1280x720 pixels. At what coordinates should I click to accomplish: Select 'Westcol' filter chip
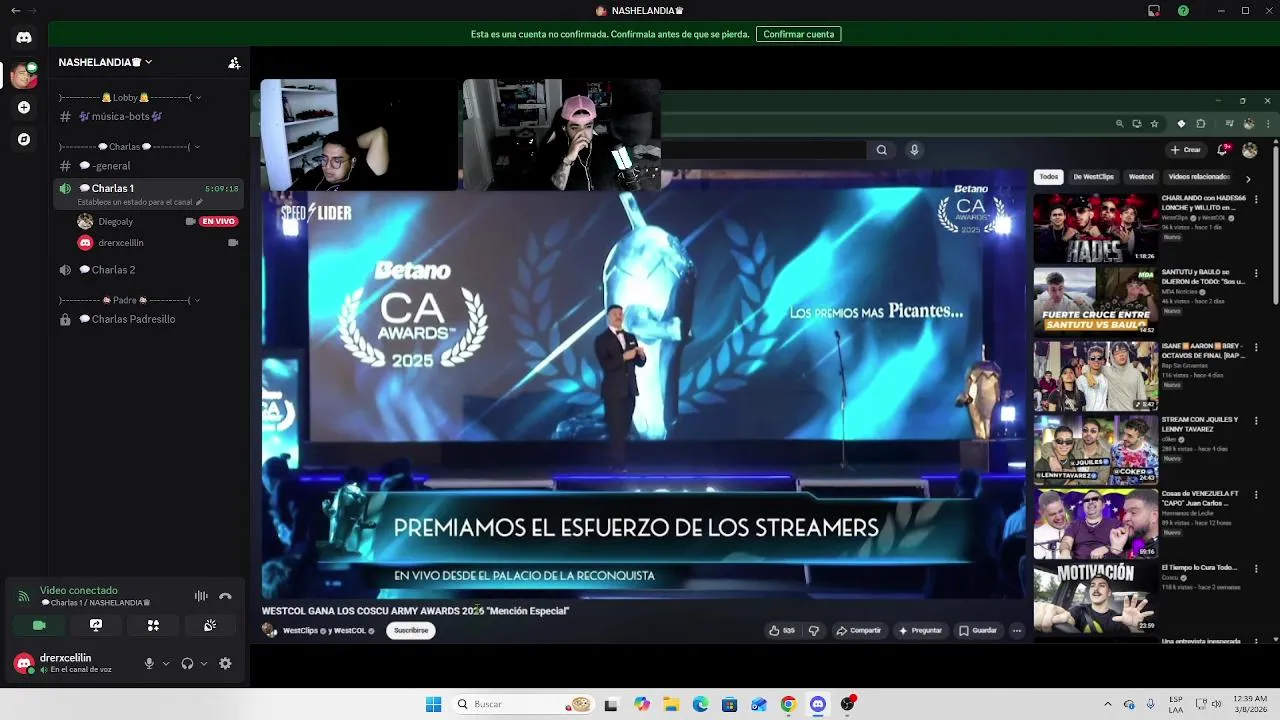1141,177
